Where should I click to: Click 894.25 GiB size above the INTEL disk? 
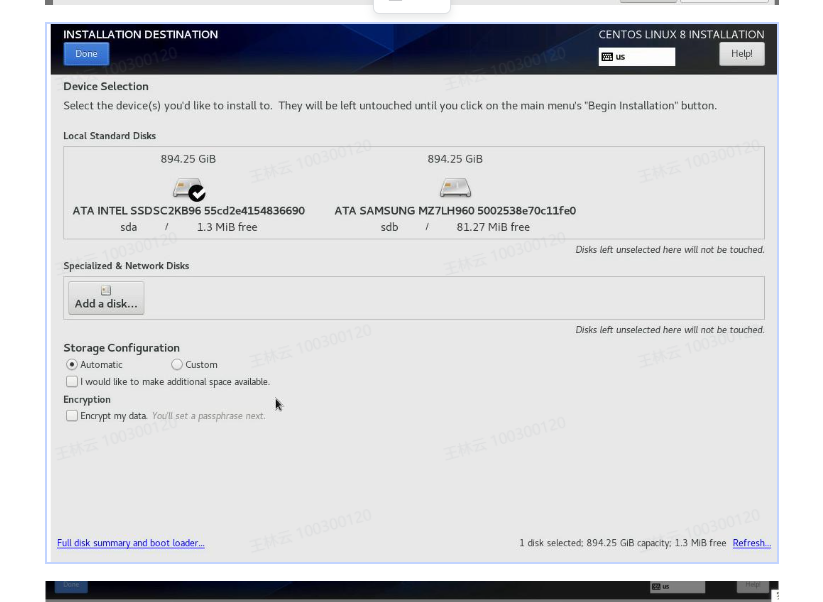(x=188, y=159)
